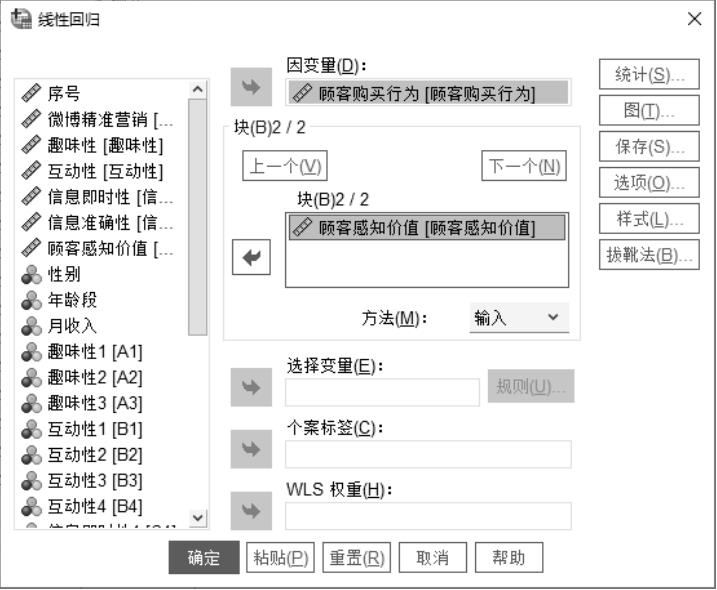
Task: Click the move-back arrow beside the block variables list
Action: tap(251, 257)
